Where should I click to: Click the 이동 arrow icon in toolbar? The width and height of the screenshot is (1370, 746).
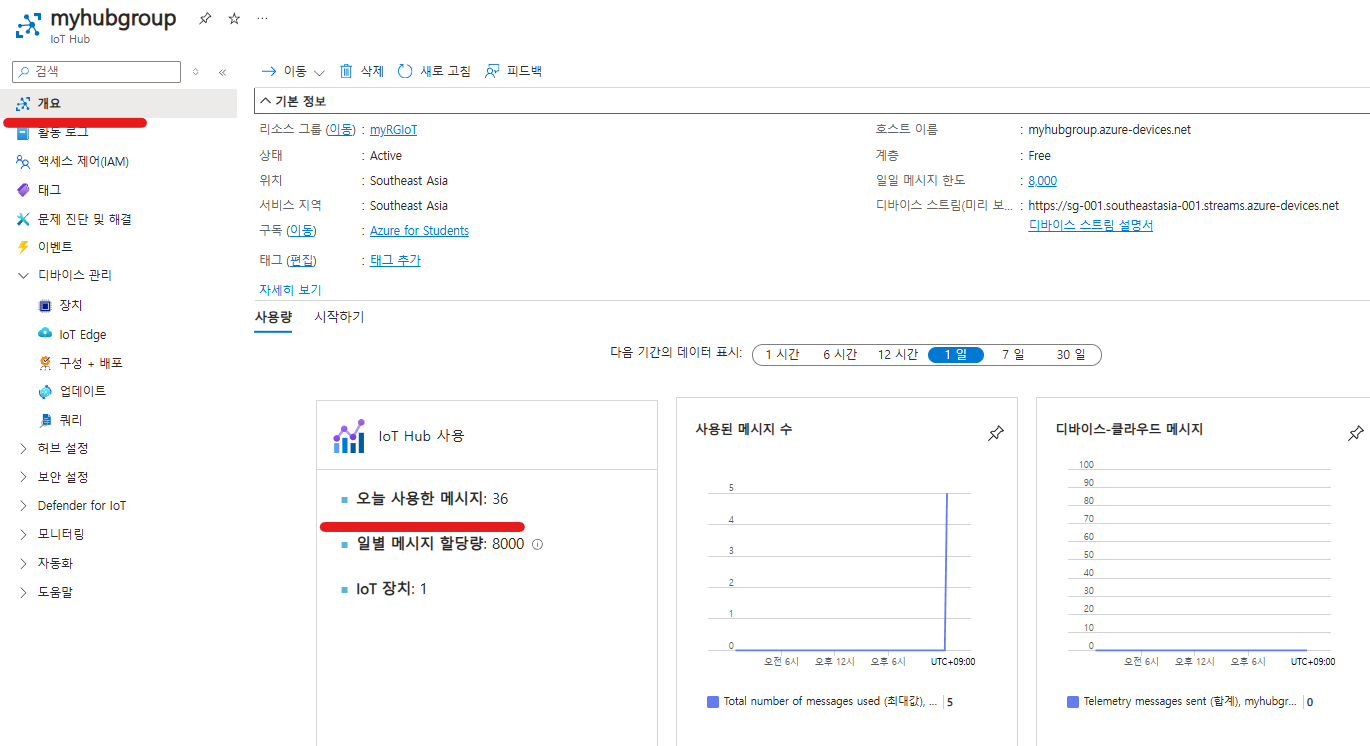tap(268, 71)
